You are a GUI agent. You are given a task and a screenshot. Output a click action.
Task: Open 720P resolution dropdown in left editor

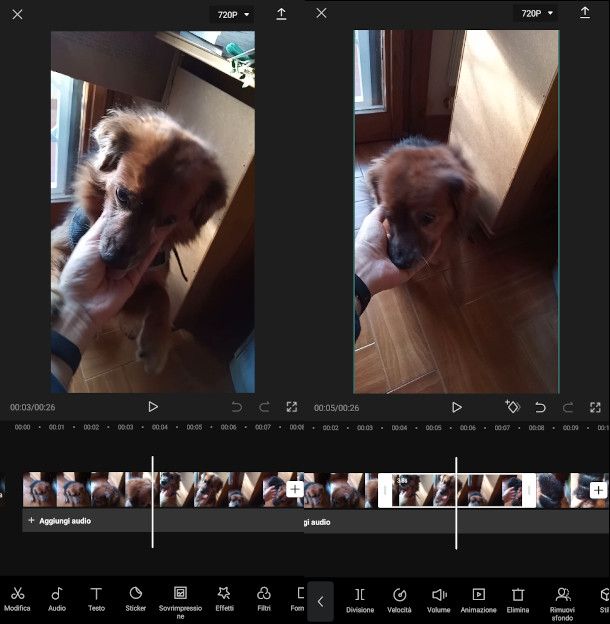233,15
